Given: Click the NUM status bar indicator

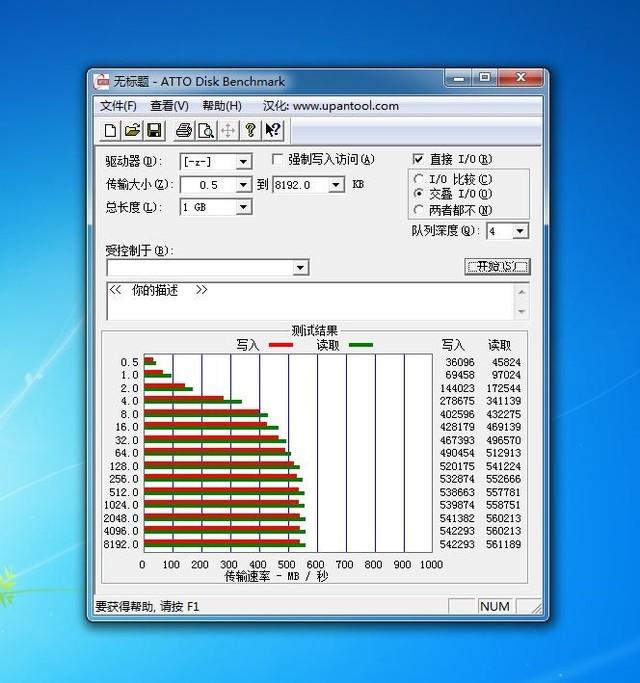Looking at the screenshot, I should click(x=494, y=606).
